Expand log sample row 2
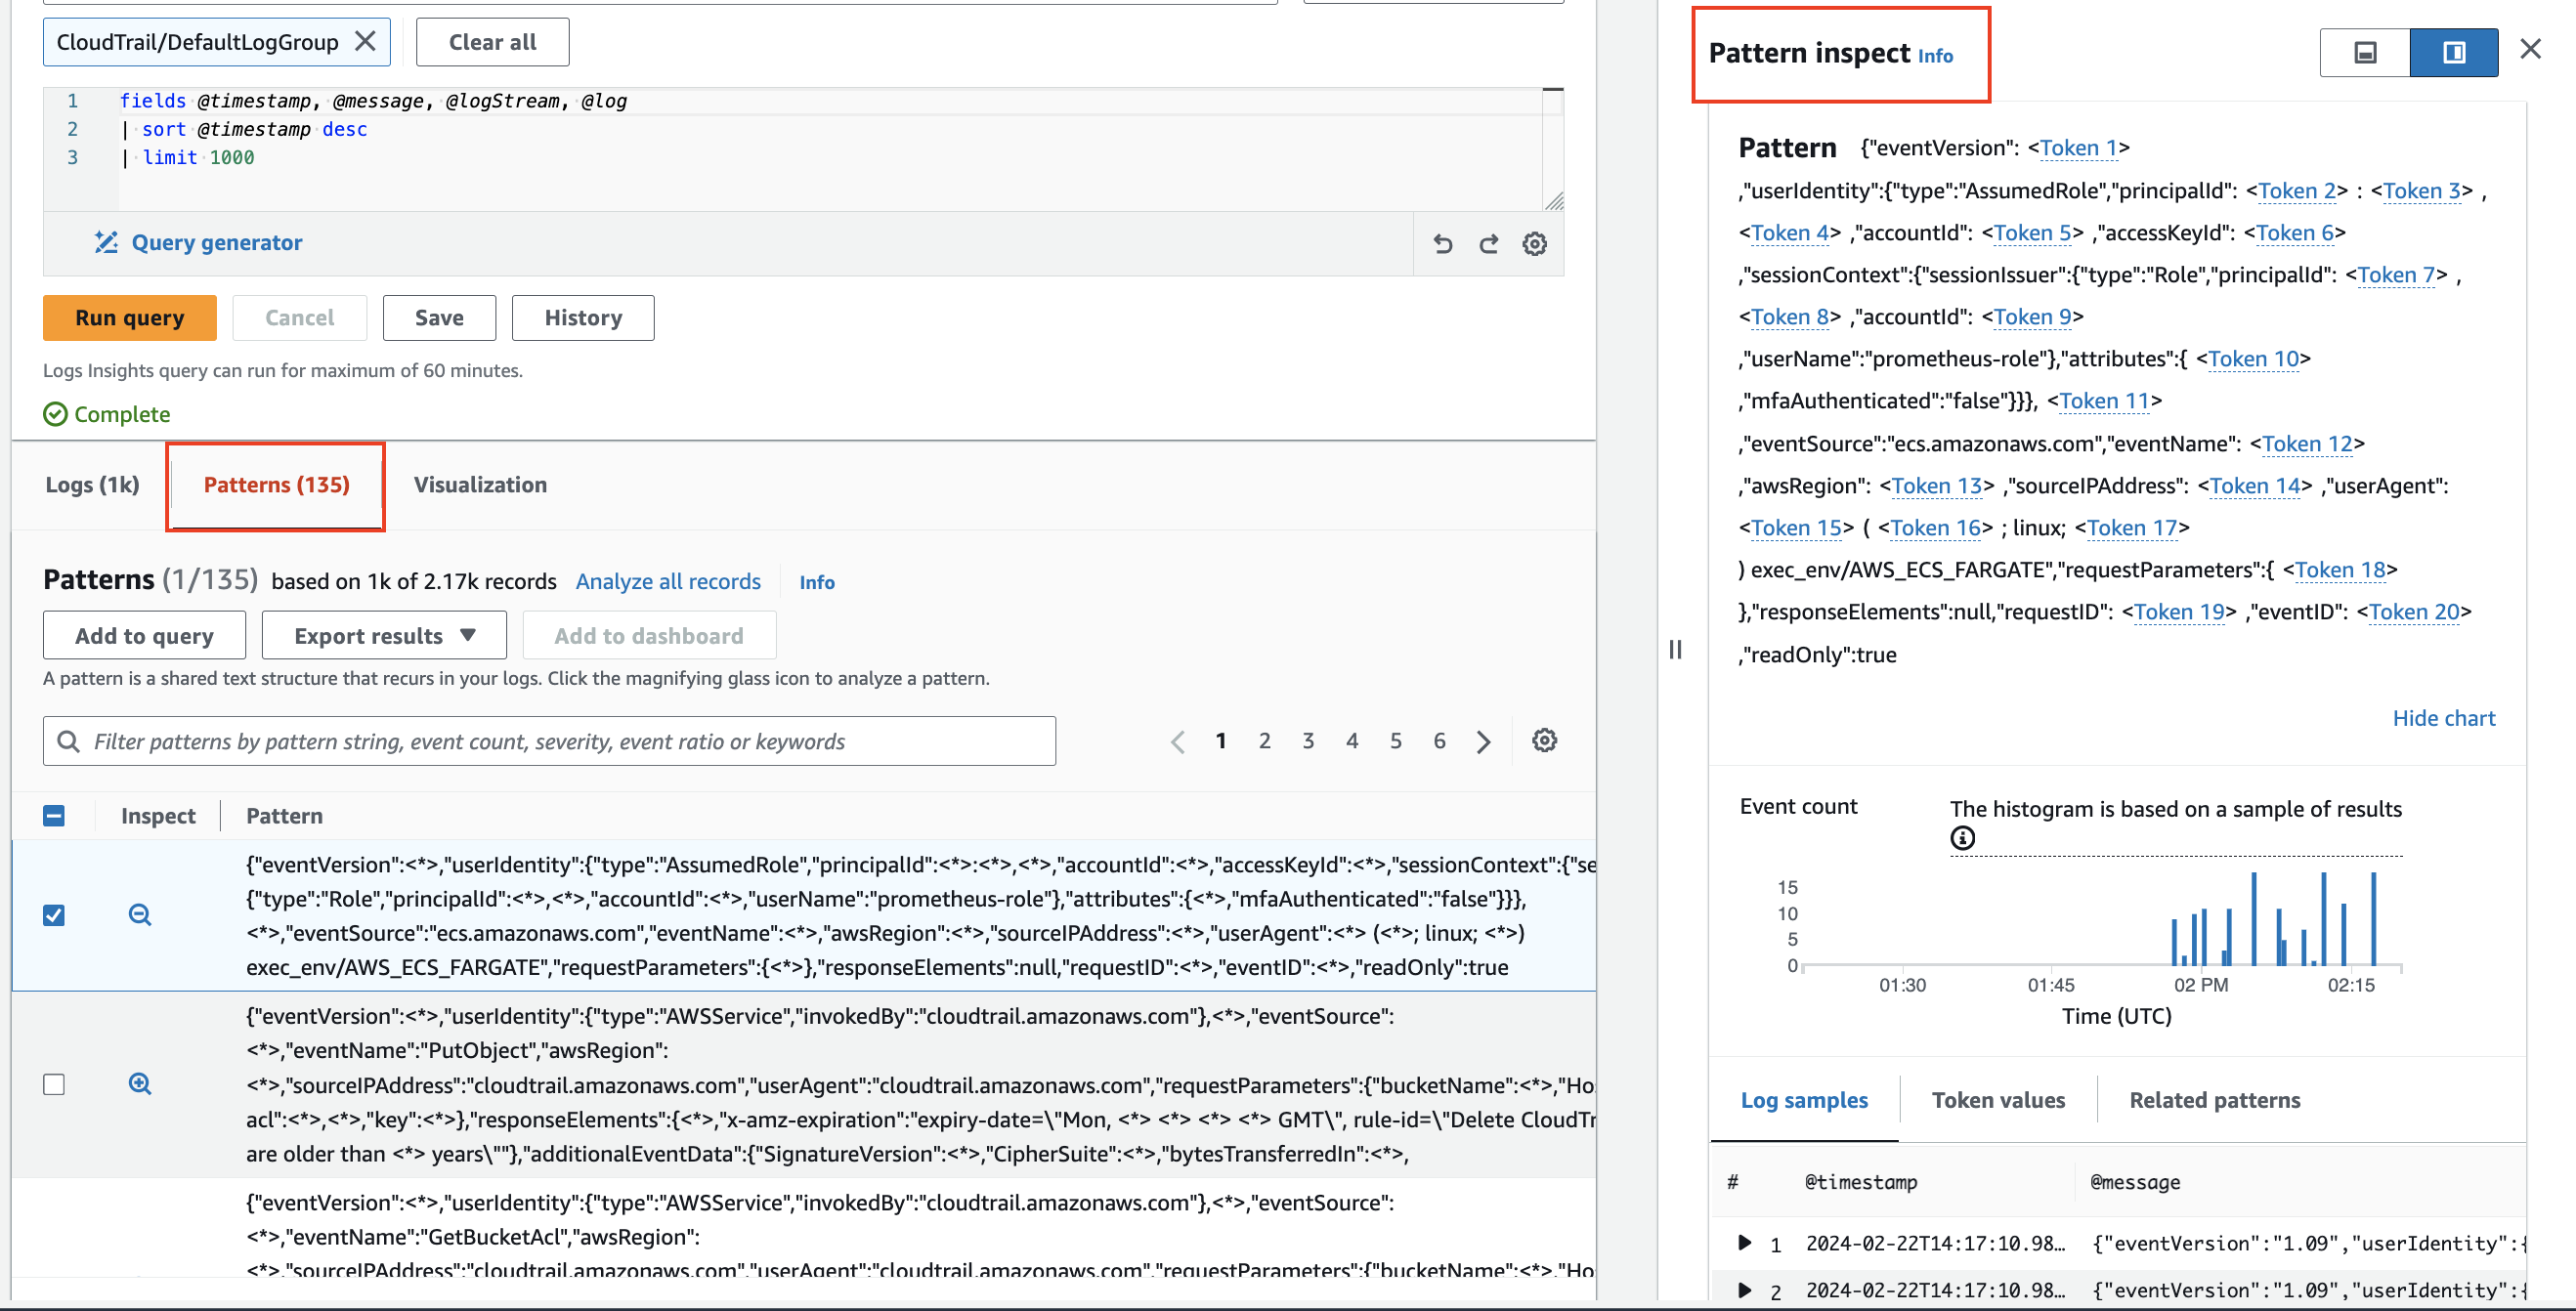This screenshot has width=2576, height=1311. point(1744,1289)
